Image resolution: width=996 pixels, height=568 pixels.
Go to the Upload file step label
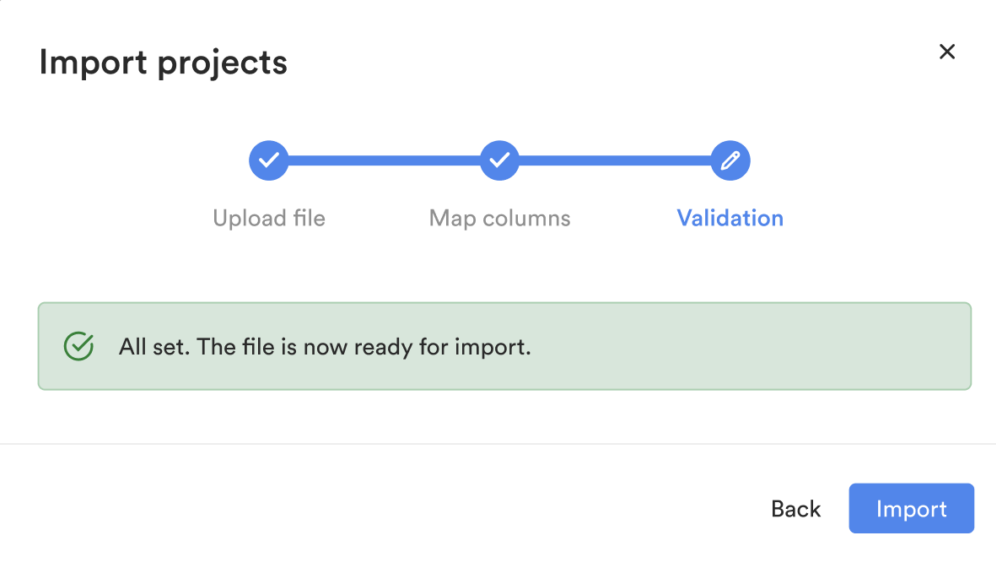pos(269,218)
